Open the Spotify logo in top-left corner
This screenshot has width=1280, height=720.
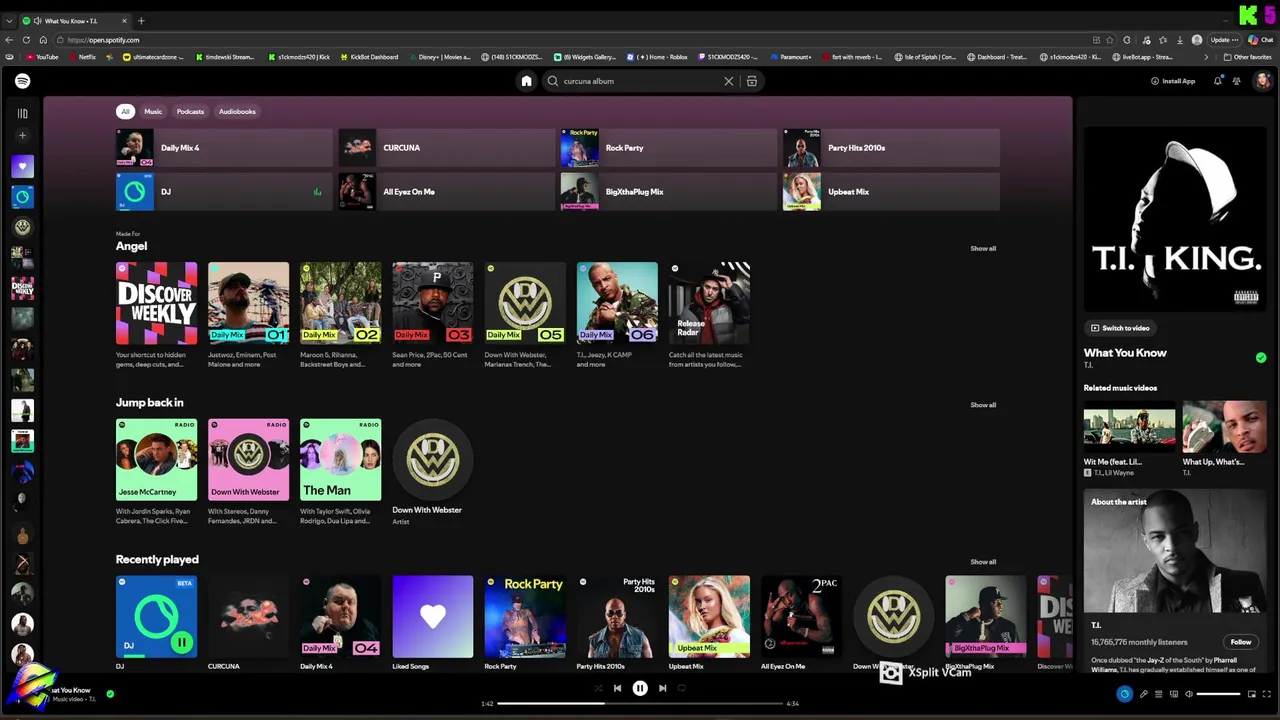22,81
